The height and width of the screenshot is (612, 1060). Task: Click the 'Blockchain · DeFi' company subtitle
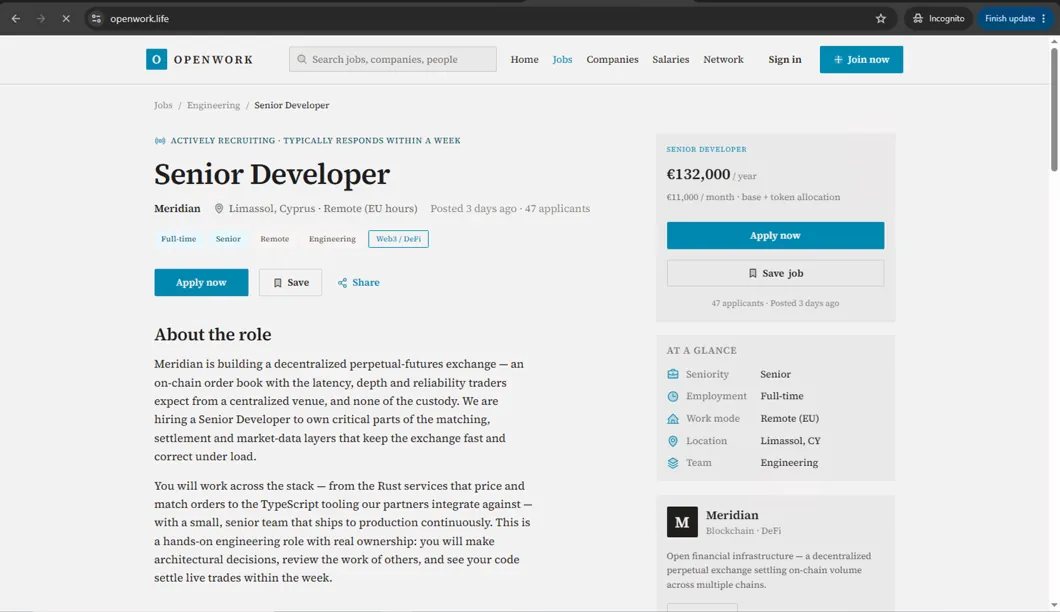pyautogui.click(x=744, y=531)
